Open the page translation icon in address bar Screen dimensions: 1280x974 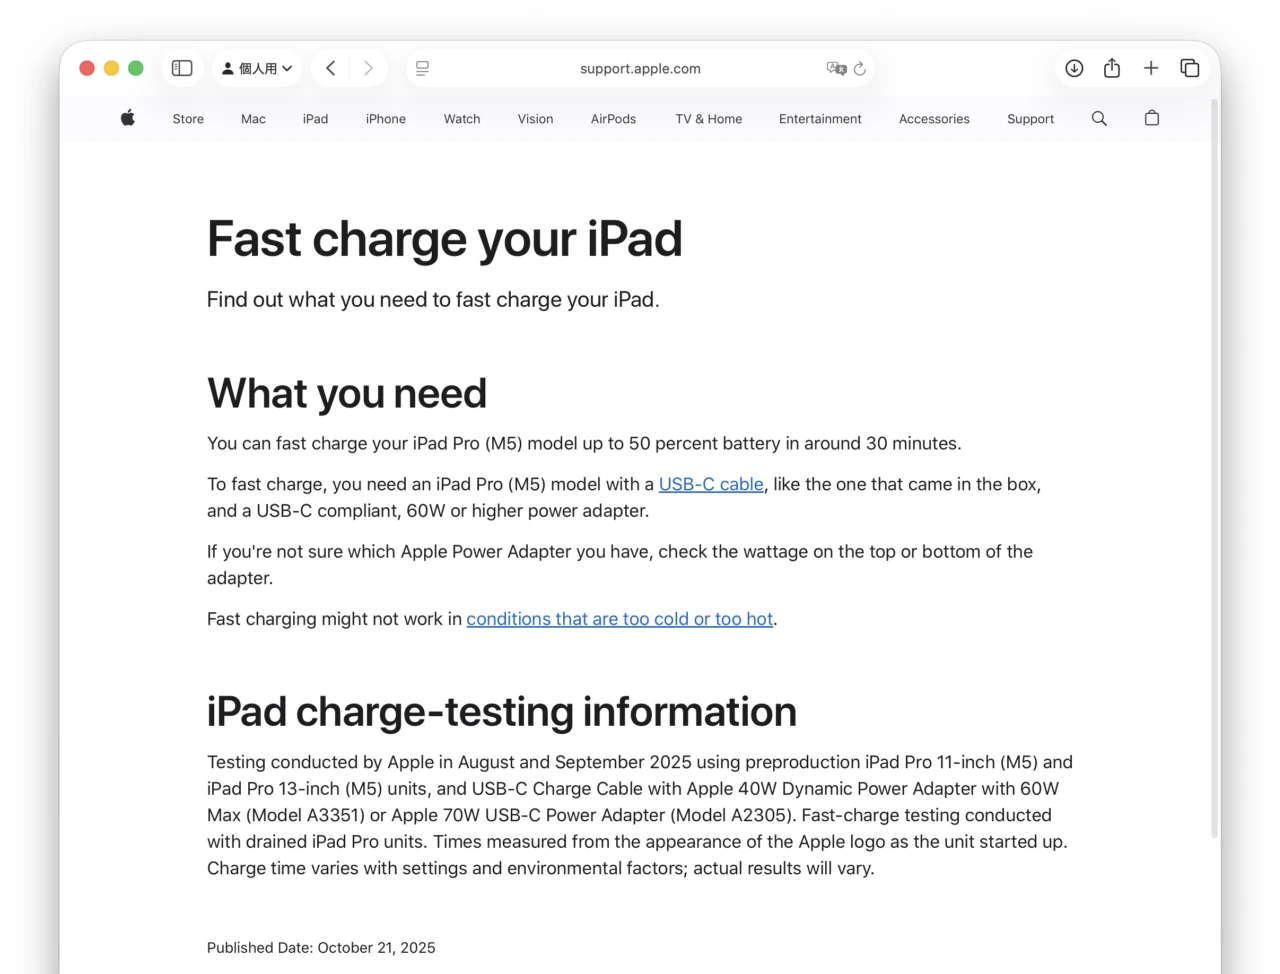[837, 68]
